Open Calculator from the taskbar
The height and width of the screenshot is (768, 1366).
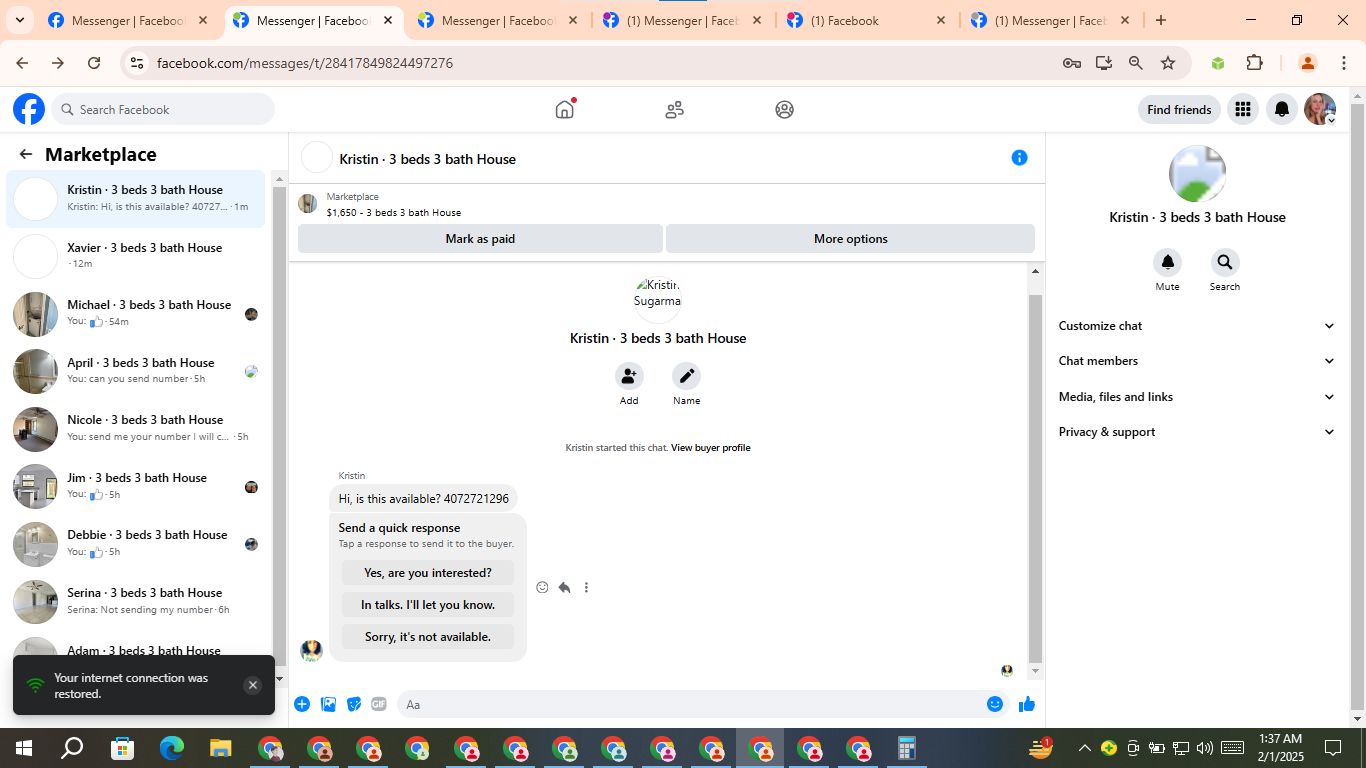pos(907,748)
